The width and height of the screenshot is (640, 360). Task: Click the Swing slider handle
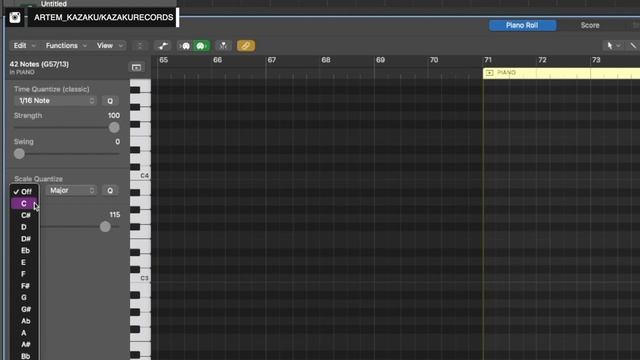click(19, 154)
